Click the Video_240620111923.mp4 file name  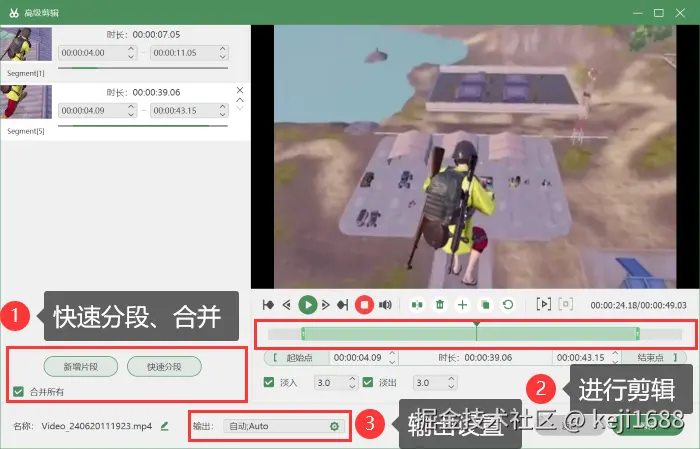[x=96, y=426]
